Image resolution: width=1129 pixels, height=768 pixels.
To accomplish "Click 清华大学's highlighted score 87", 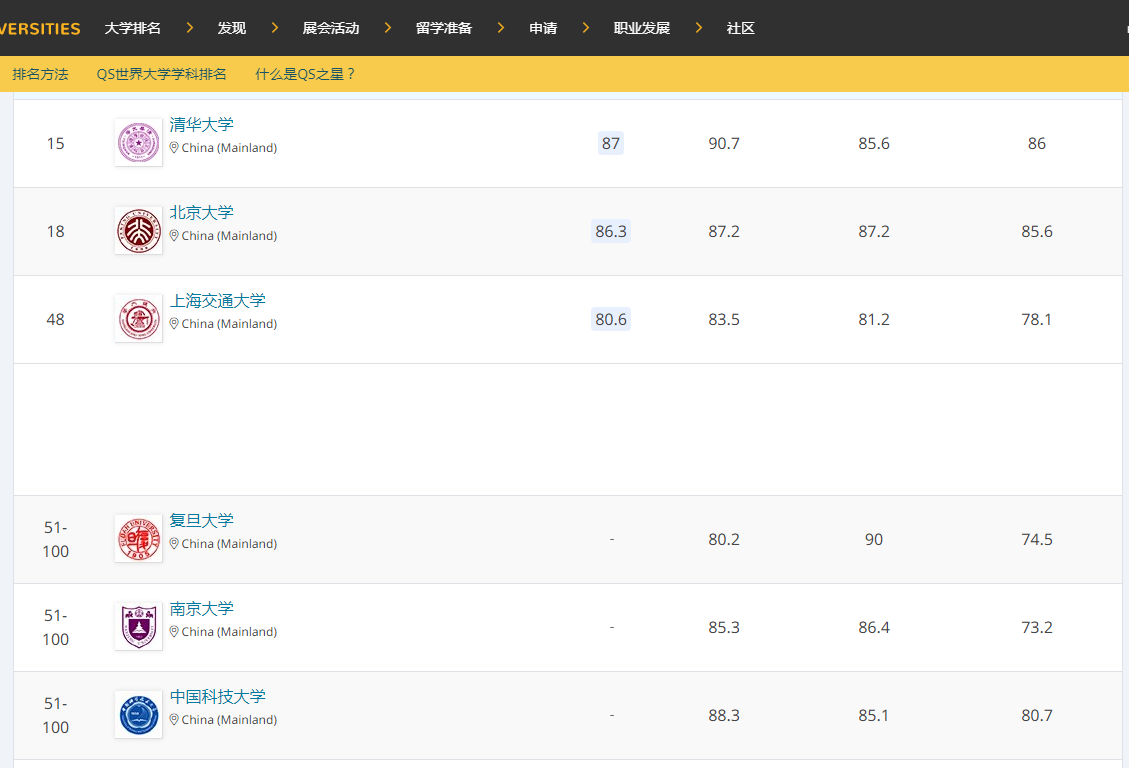I will [x=611, y=143].
